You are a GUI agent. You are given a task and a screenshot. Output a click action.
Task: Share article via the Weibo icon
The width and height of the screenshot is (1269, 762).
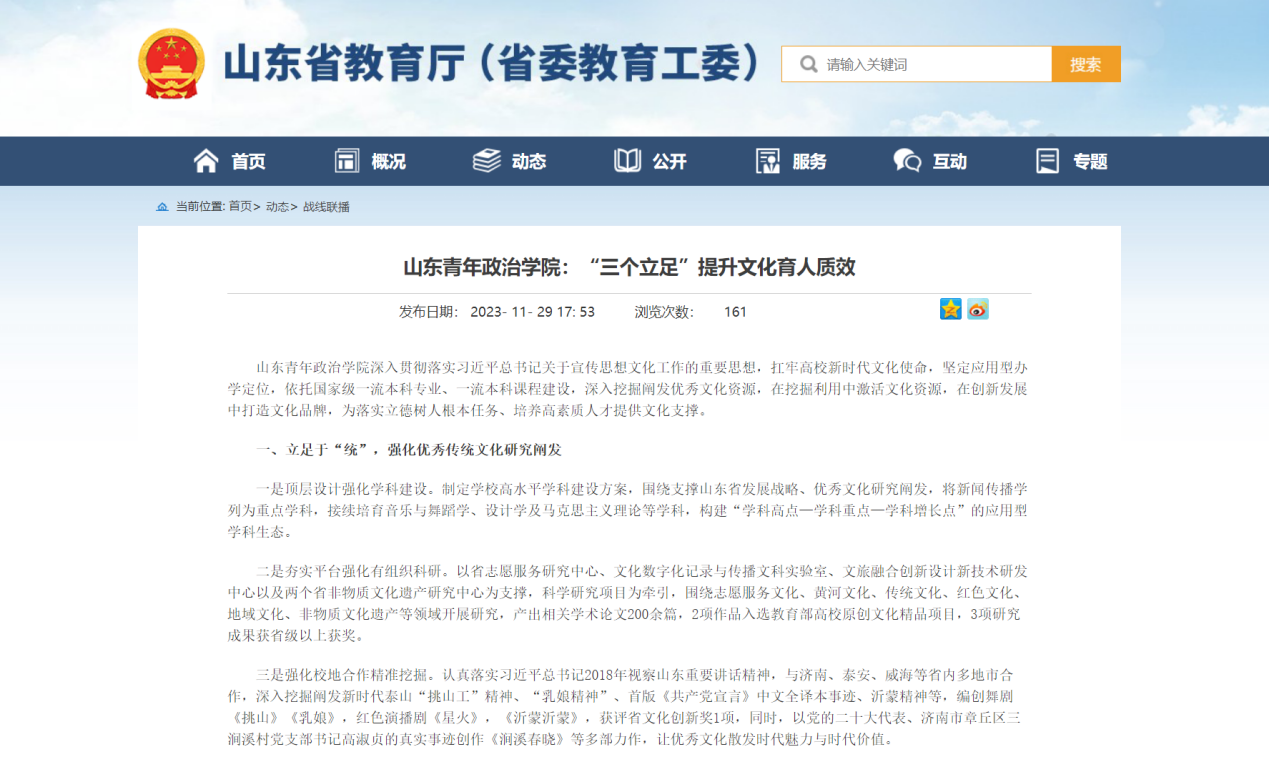pyautogui.click(x=977, y=309)
